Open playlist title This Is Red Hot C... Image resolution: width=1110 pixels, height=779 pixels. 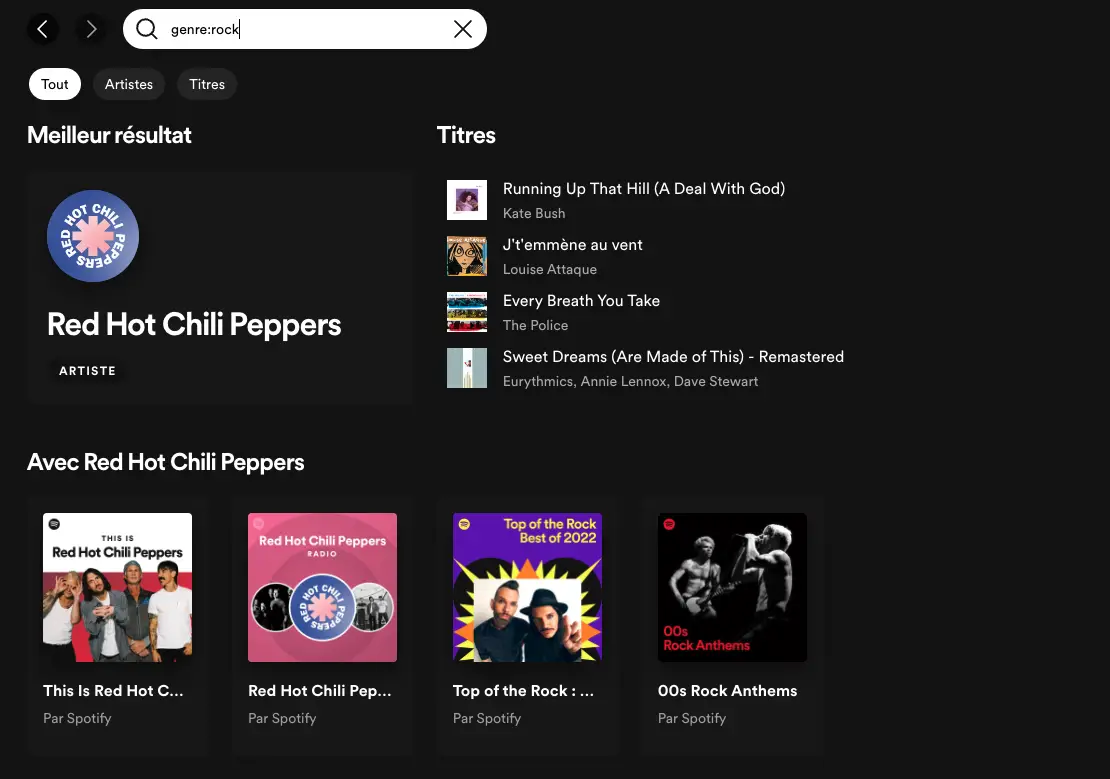click(113, 690)
